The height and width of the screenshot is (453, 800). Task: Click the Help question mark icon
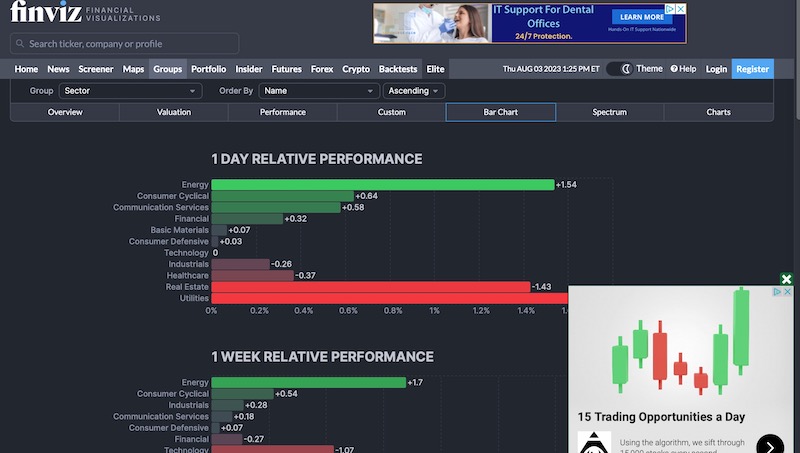click(x=674, y=69)
